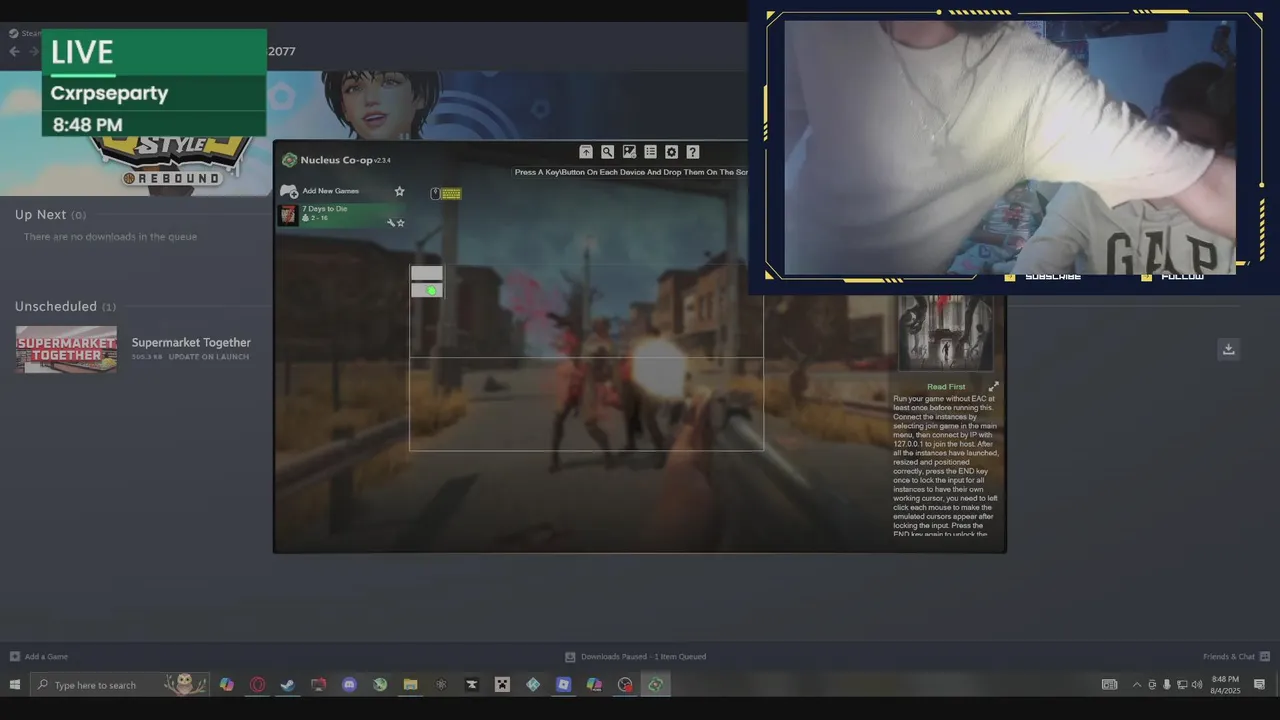Open the network icon in system tray
The image size is (1280, 720).
click(x=1182, y=685)
